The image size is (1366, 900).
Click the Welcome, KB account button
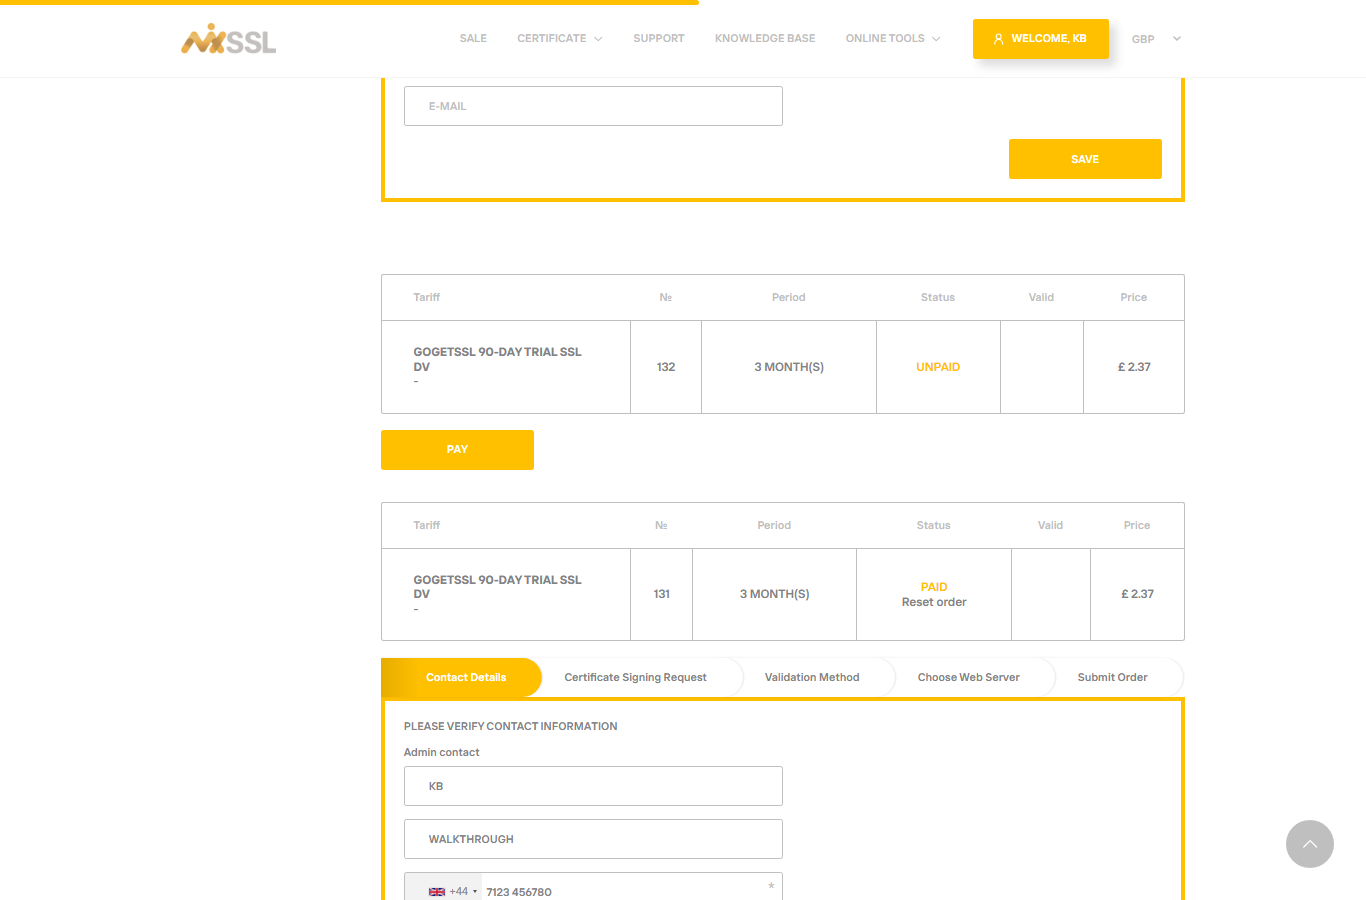coord(1040,39)
